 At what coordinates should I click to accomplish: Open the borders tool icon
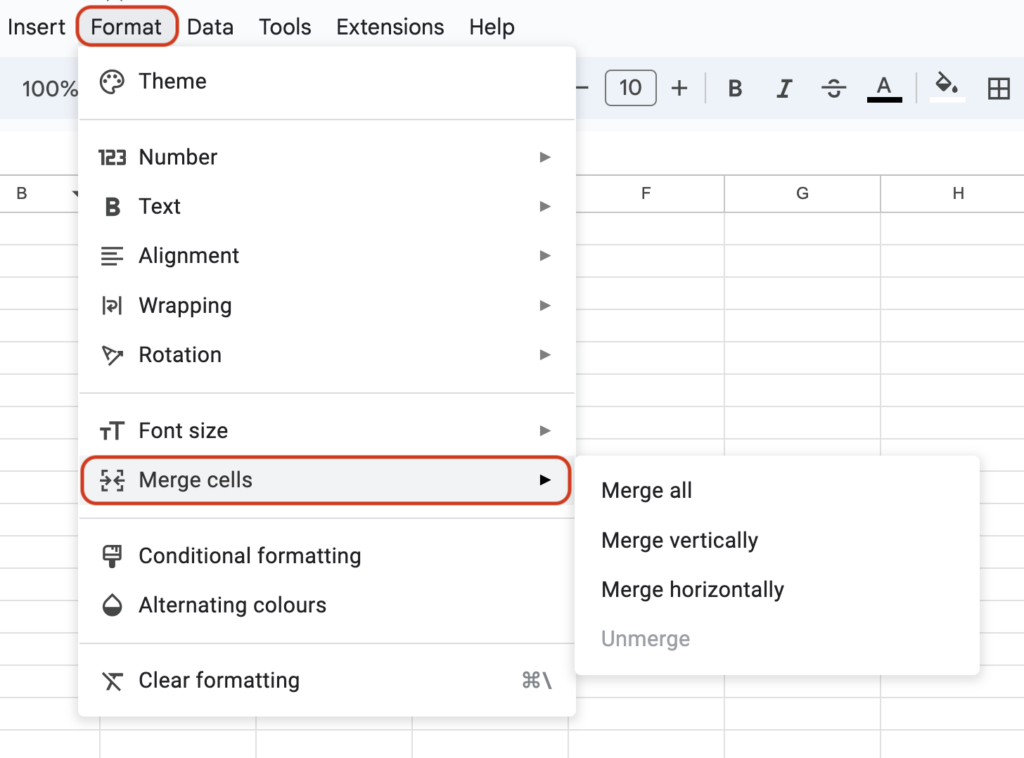[x=998, y=88]
